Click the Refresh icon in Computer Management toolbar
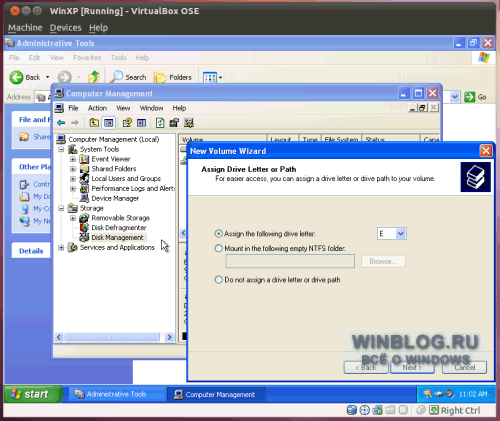 click(160, 123)
